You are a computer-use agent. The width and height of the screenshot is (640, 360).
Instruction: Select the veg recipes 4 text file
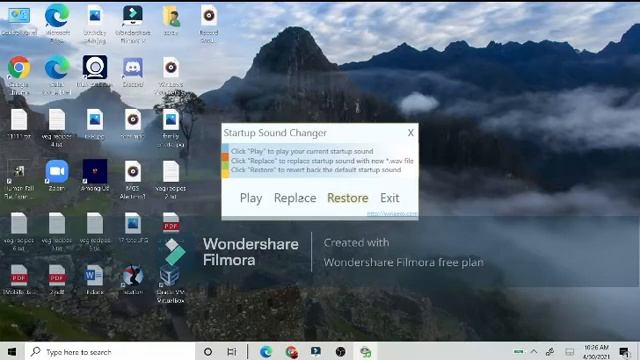[x=57, y=127]
